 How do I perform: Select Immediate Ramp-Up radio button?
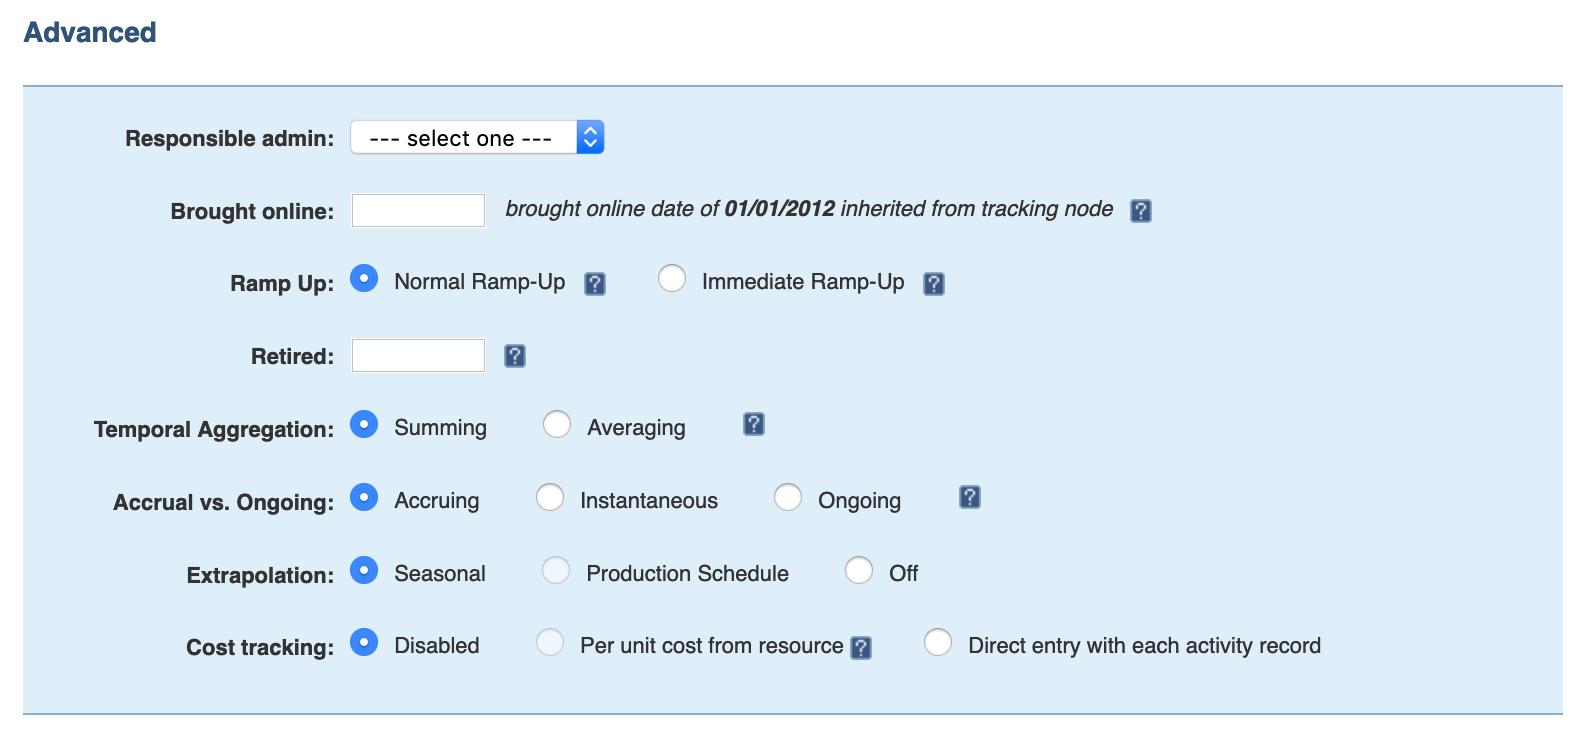(x=672, y=279)
